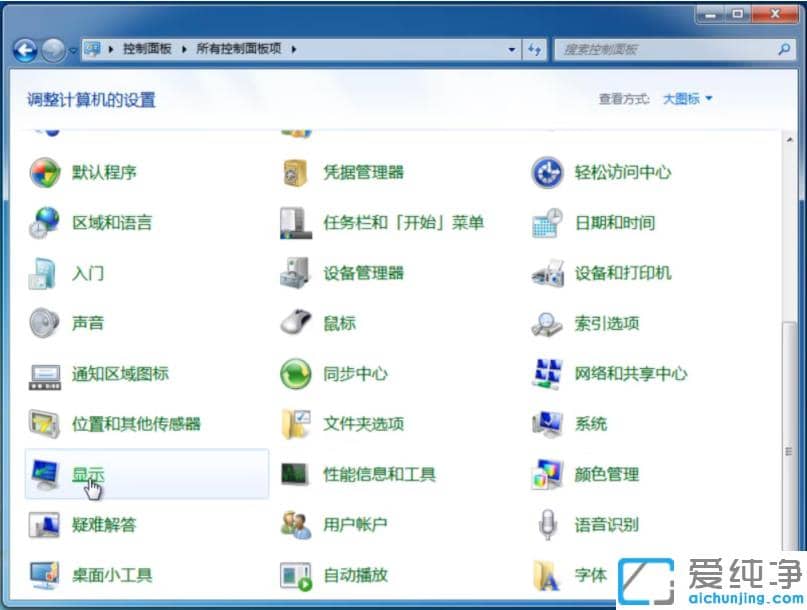Select the Troubleshooting icon
The width and height of the screenshot is (807, 610).
point(107,524)
